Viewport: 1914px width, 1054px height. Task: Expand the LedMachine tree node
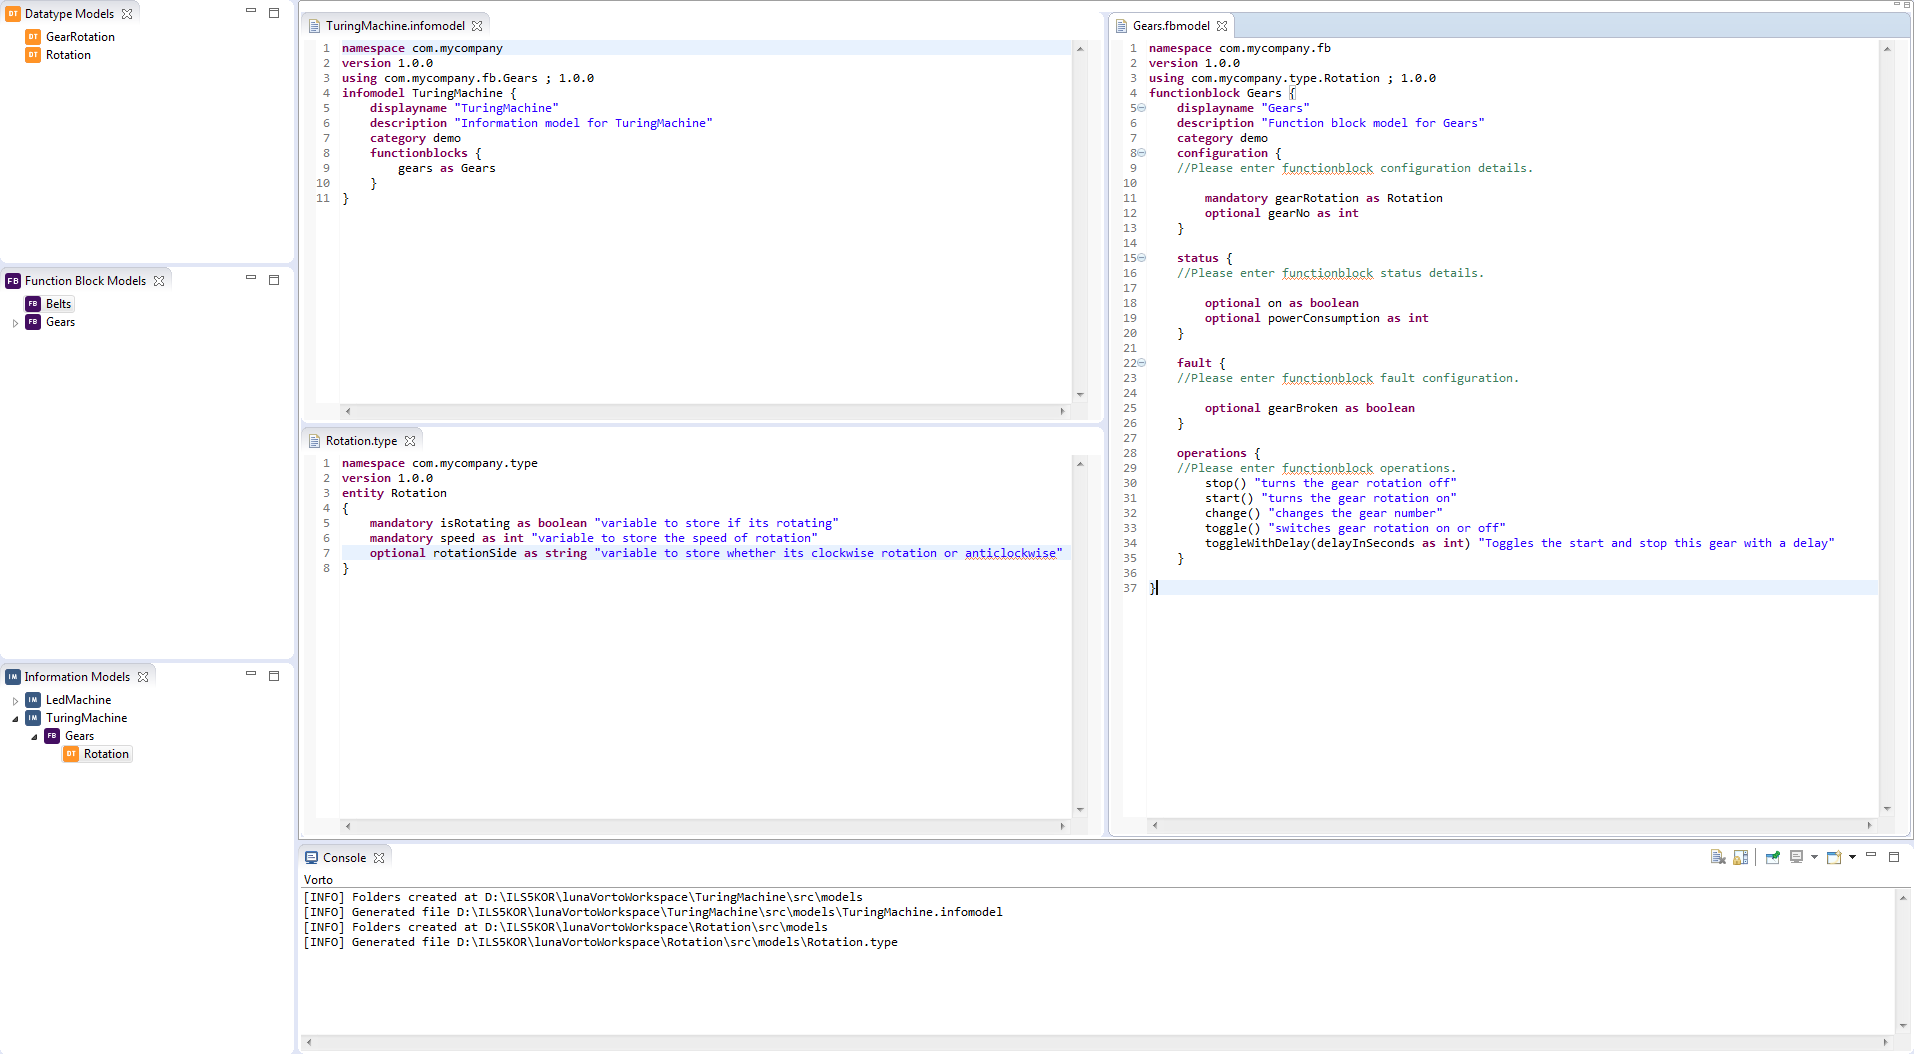tap(15, 701)
